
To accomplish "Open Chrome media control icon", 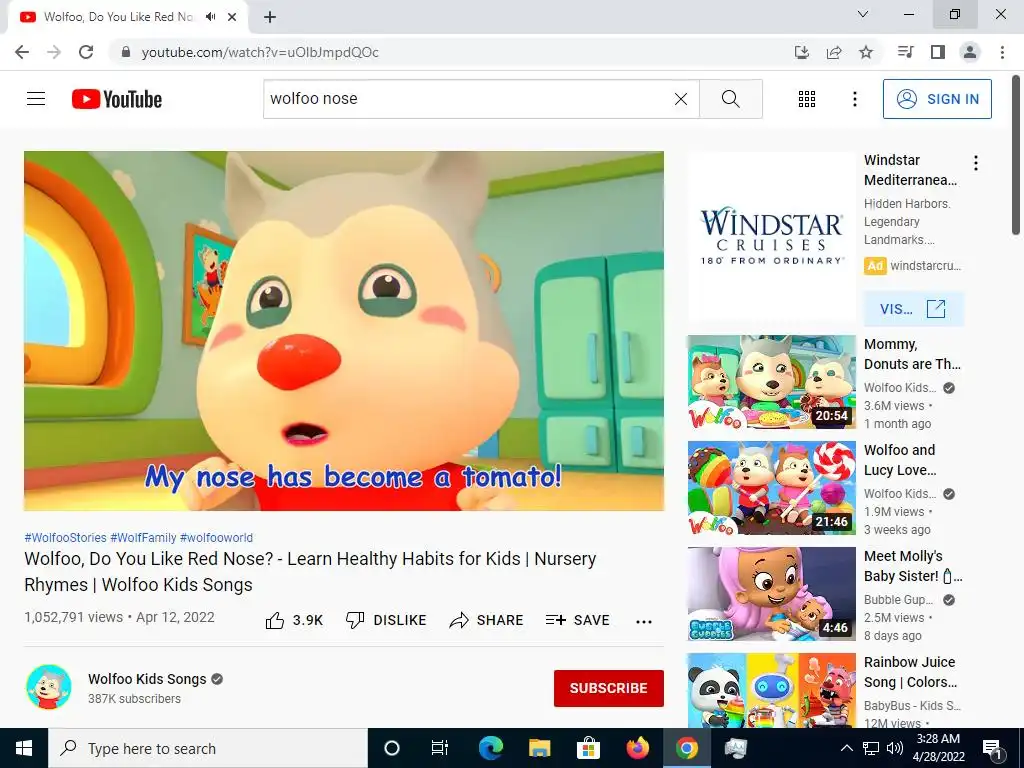I will [905, 52].
